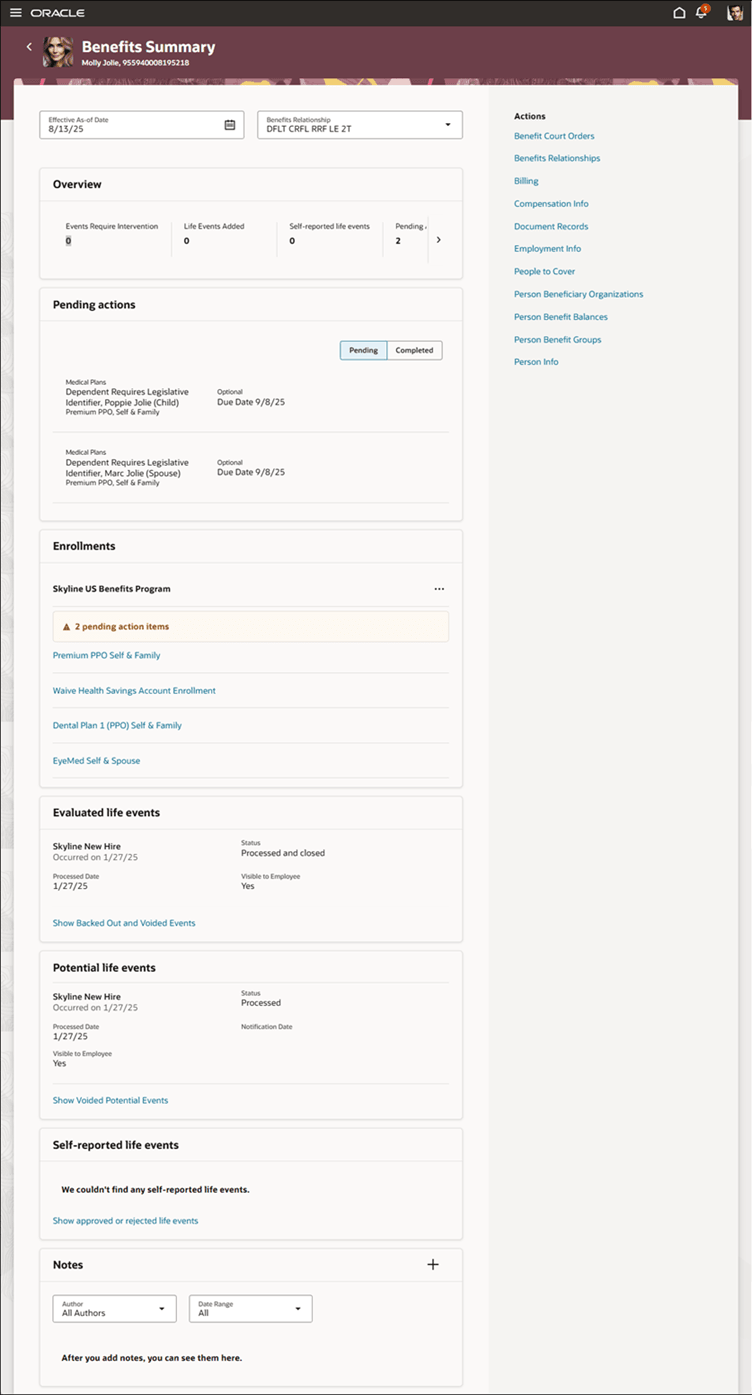Click the home icon in the header

[679, 13]
